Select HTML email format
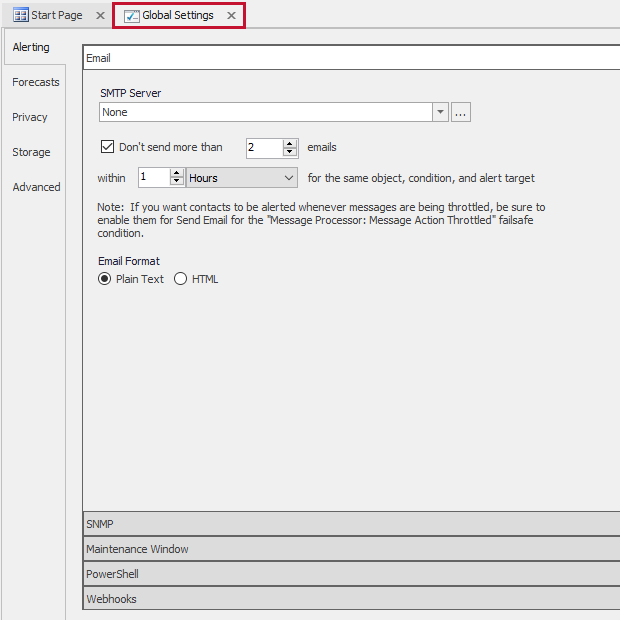620x620 pixels. tap(180, 279)
